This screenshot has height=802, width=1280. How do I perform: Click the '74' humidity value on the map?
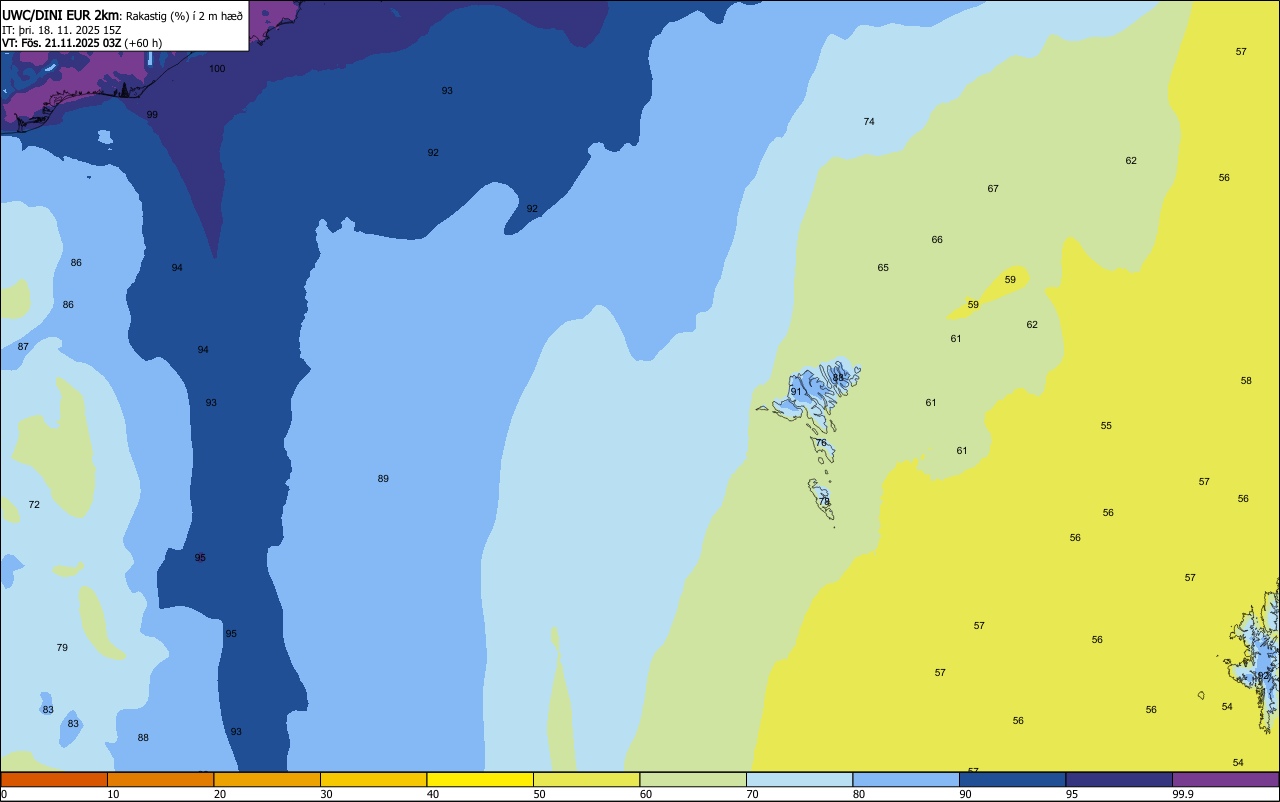point(869,121)
